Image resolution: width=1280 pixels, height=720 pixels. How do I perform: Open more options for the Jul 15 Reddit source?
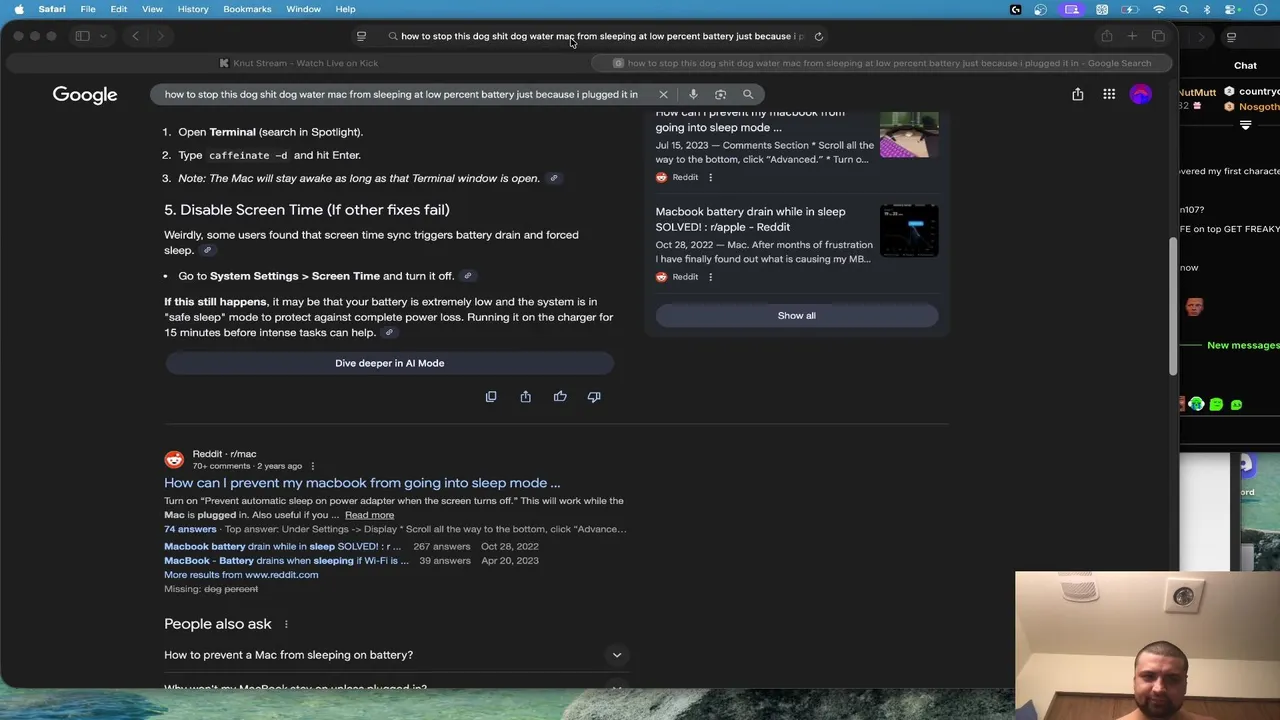[x=710, y=177]
